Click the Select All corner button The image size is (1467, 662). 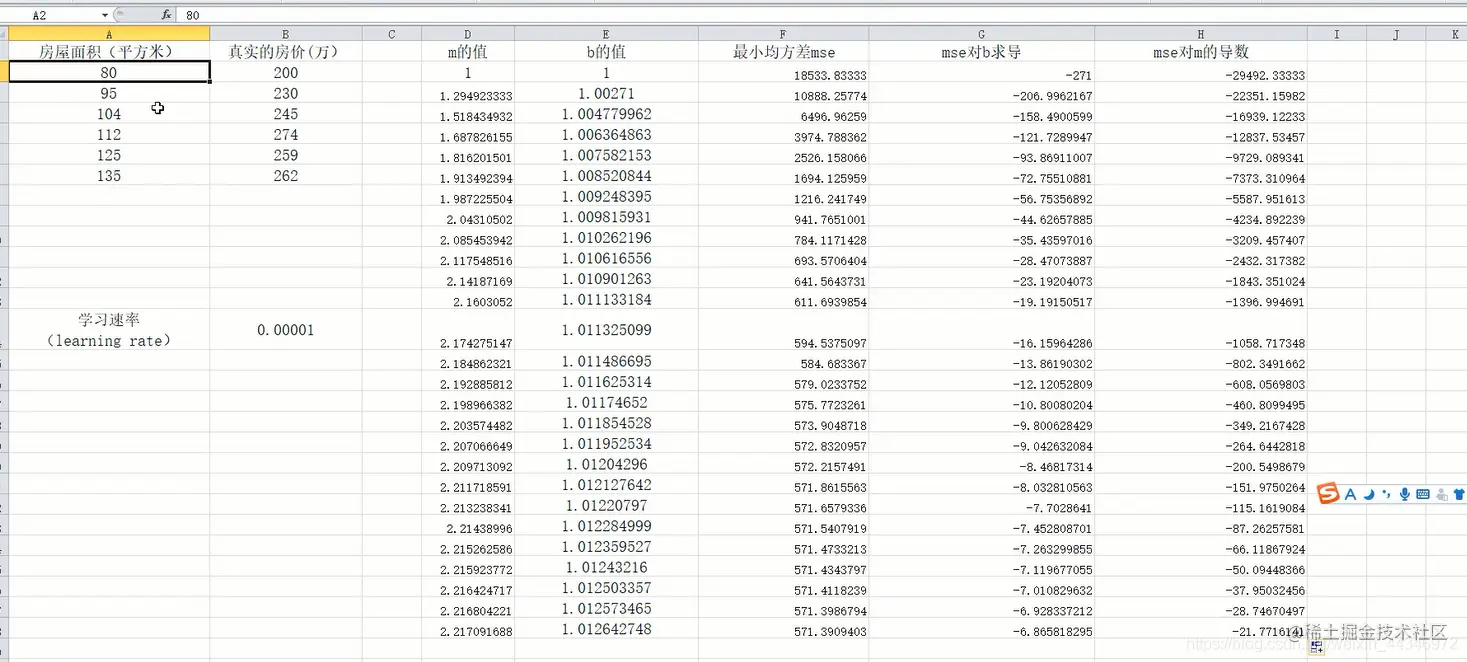coord(4,34)
